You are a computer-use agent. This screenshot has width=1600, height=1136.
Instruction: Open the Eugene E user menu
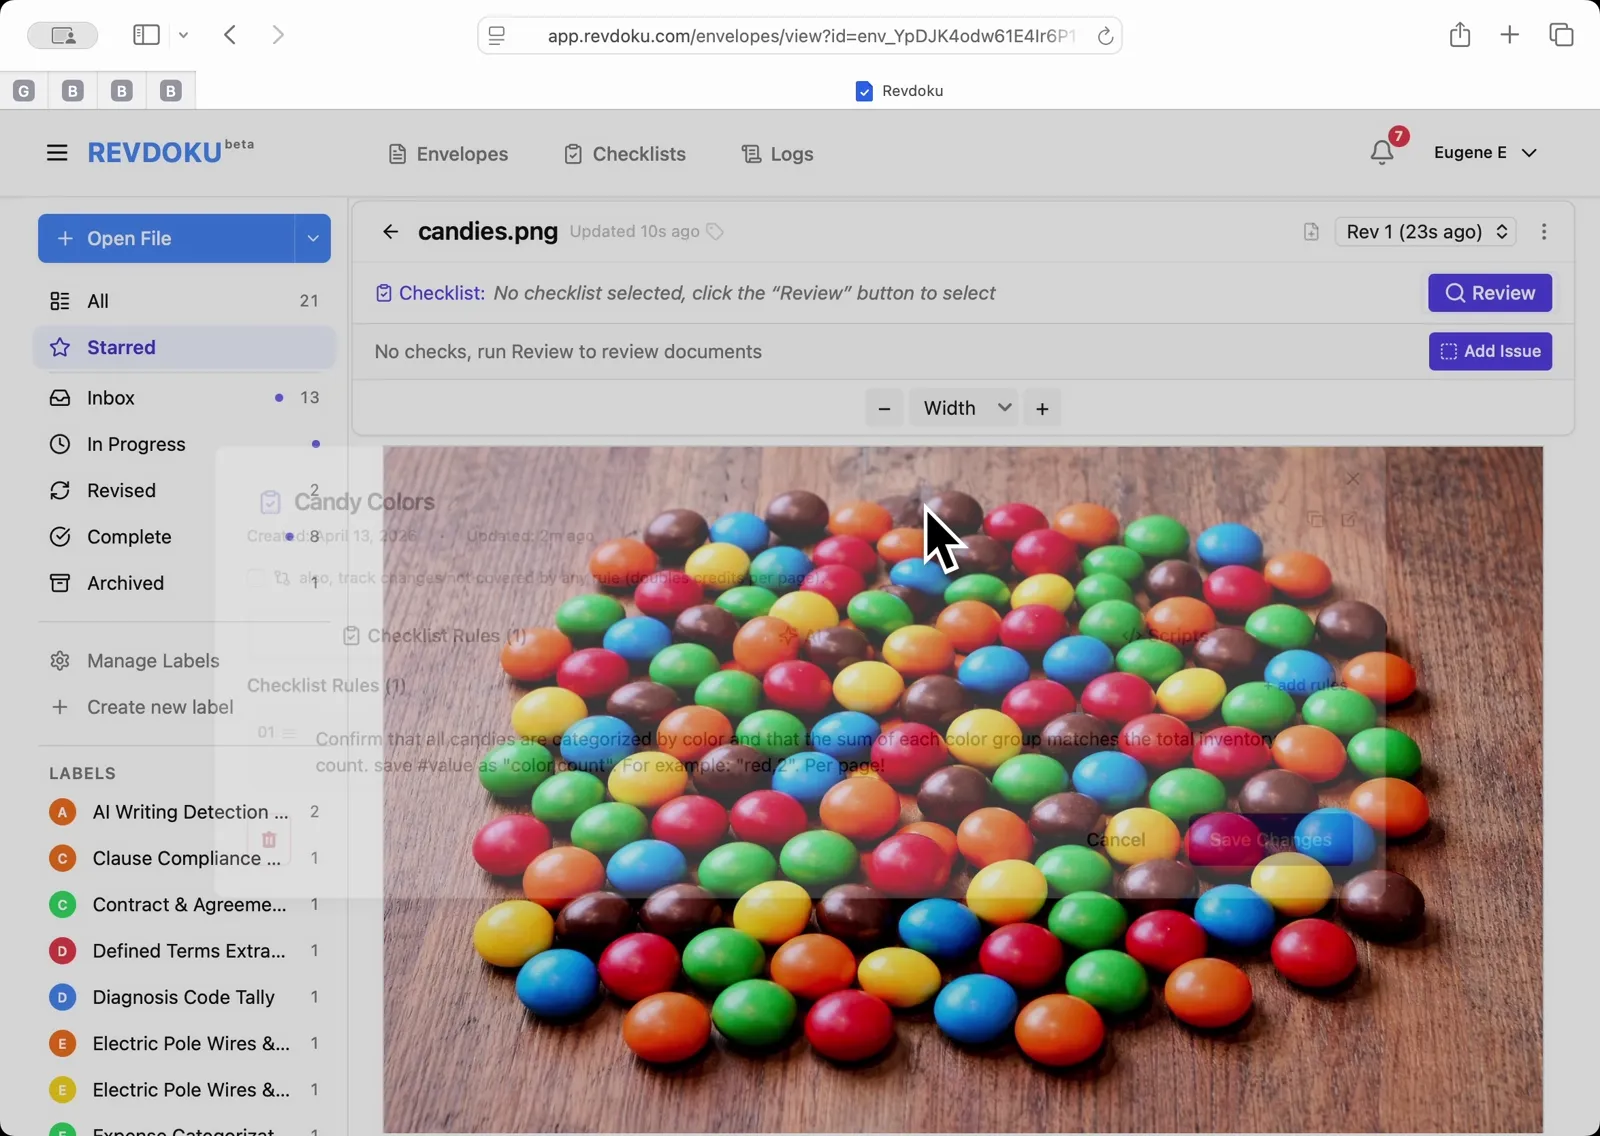pyautogui.click(x=1485, y=153)
